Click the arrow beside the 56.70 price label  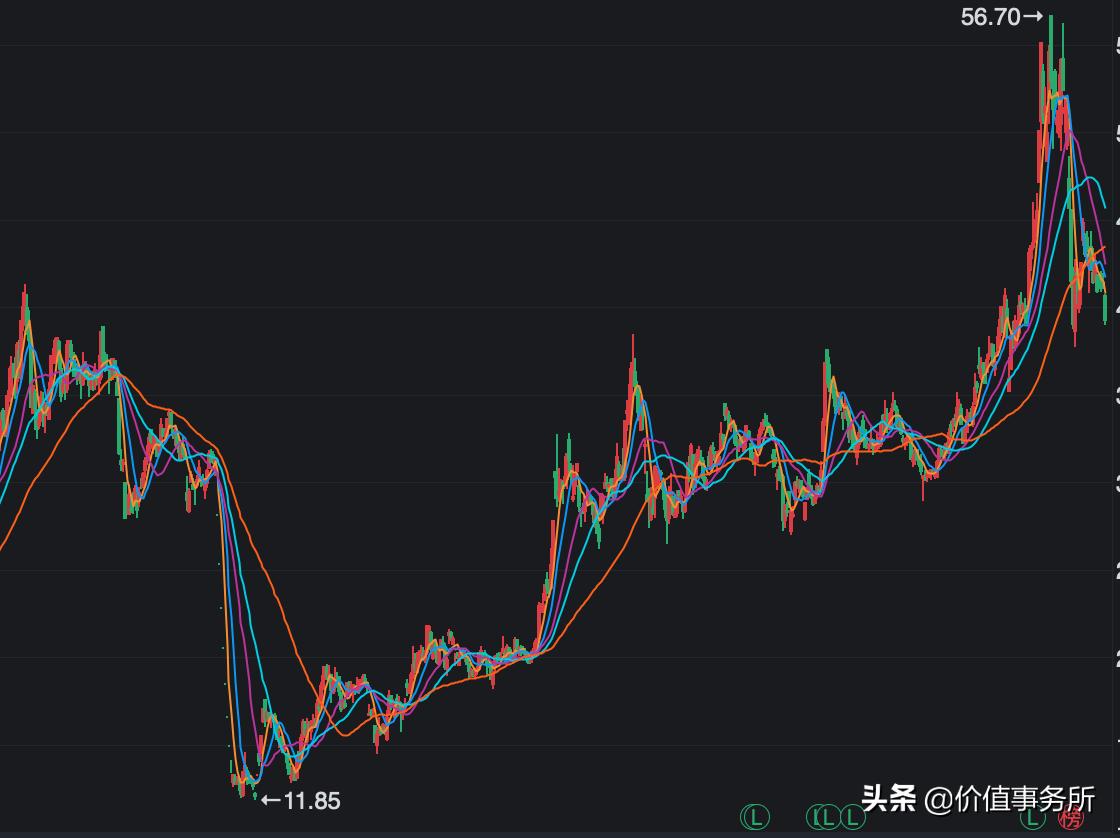pyautogui.click(x=1030, y=15)
